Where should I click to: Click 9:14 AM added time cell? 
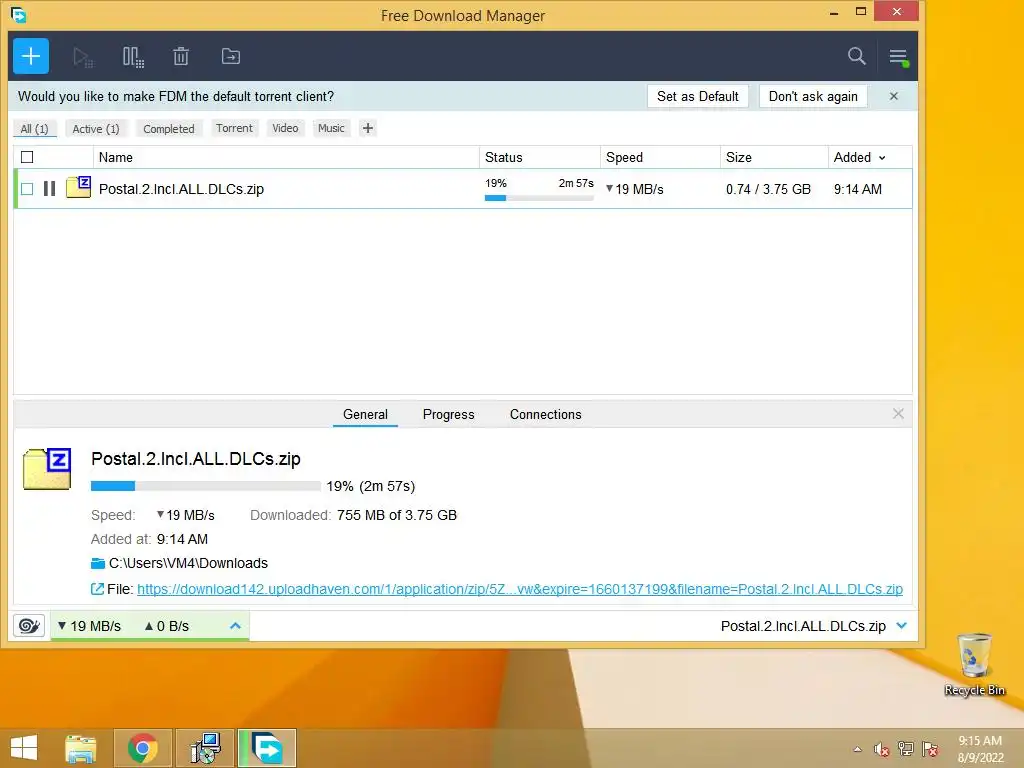click(857, 189)
